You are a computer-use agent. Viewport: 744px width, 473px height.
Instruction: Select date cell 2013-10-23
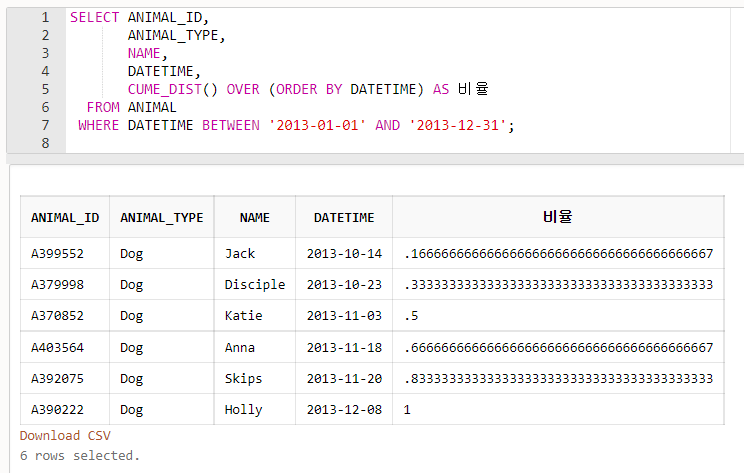344,285
